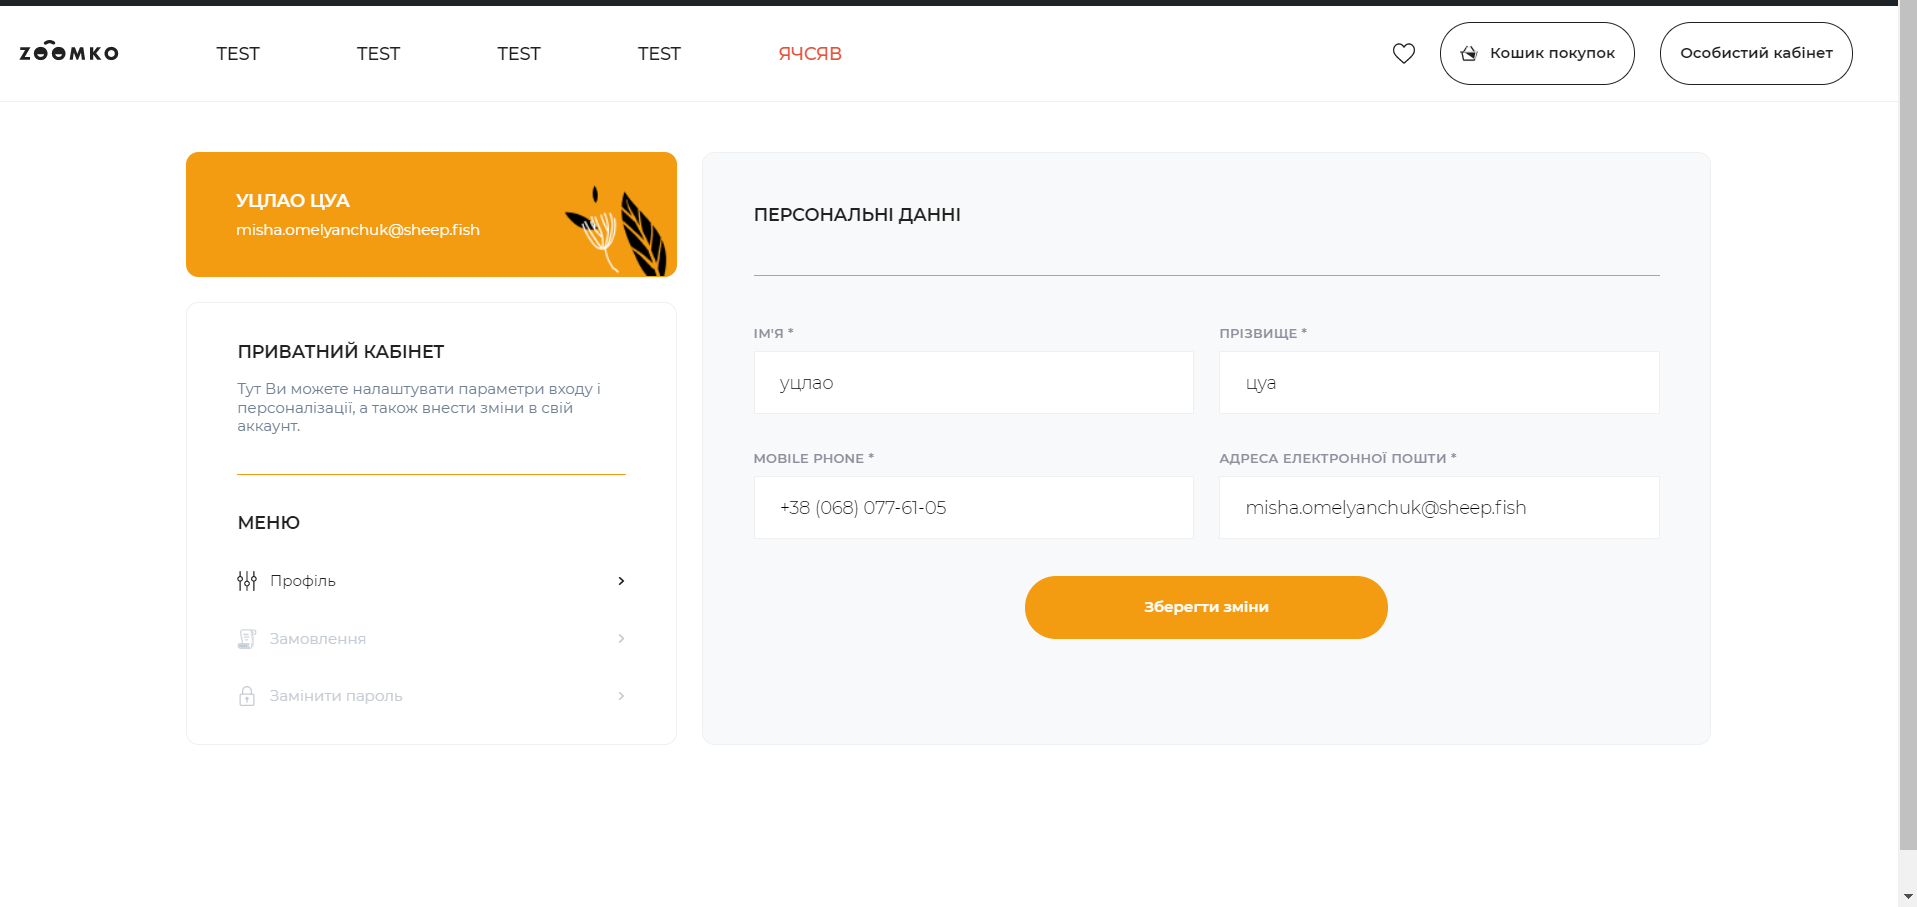Focus the Mobile Phone field
Image resolution: width=1917 pixels, height=907 pixels.
tap(974, 507)
